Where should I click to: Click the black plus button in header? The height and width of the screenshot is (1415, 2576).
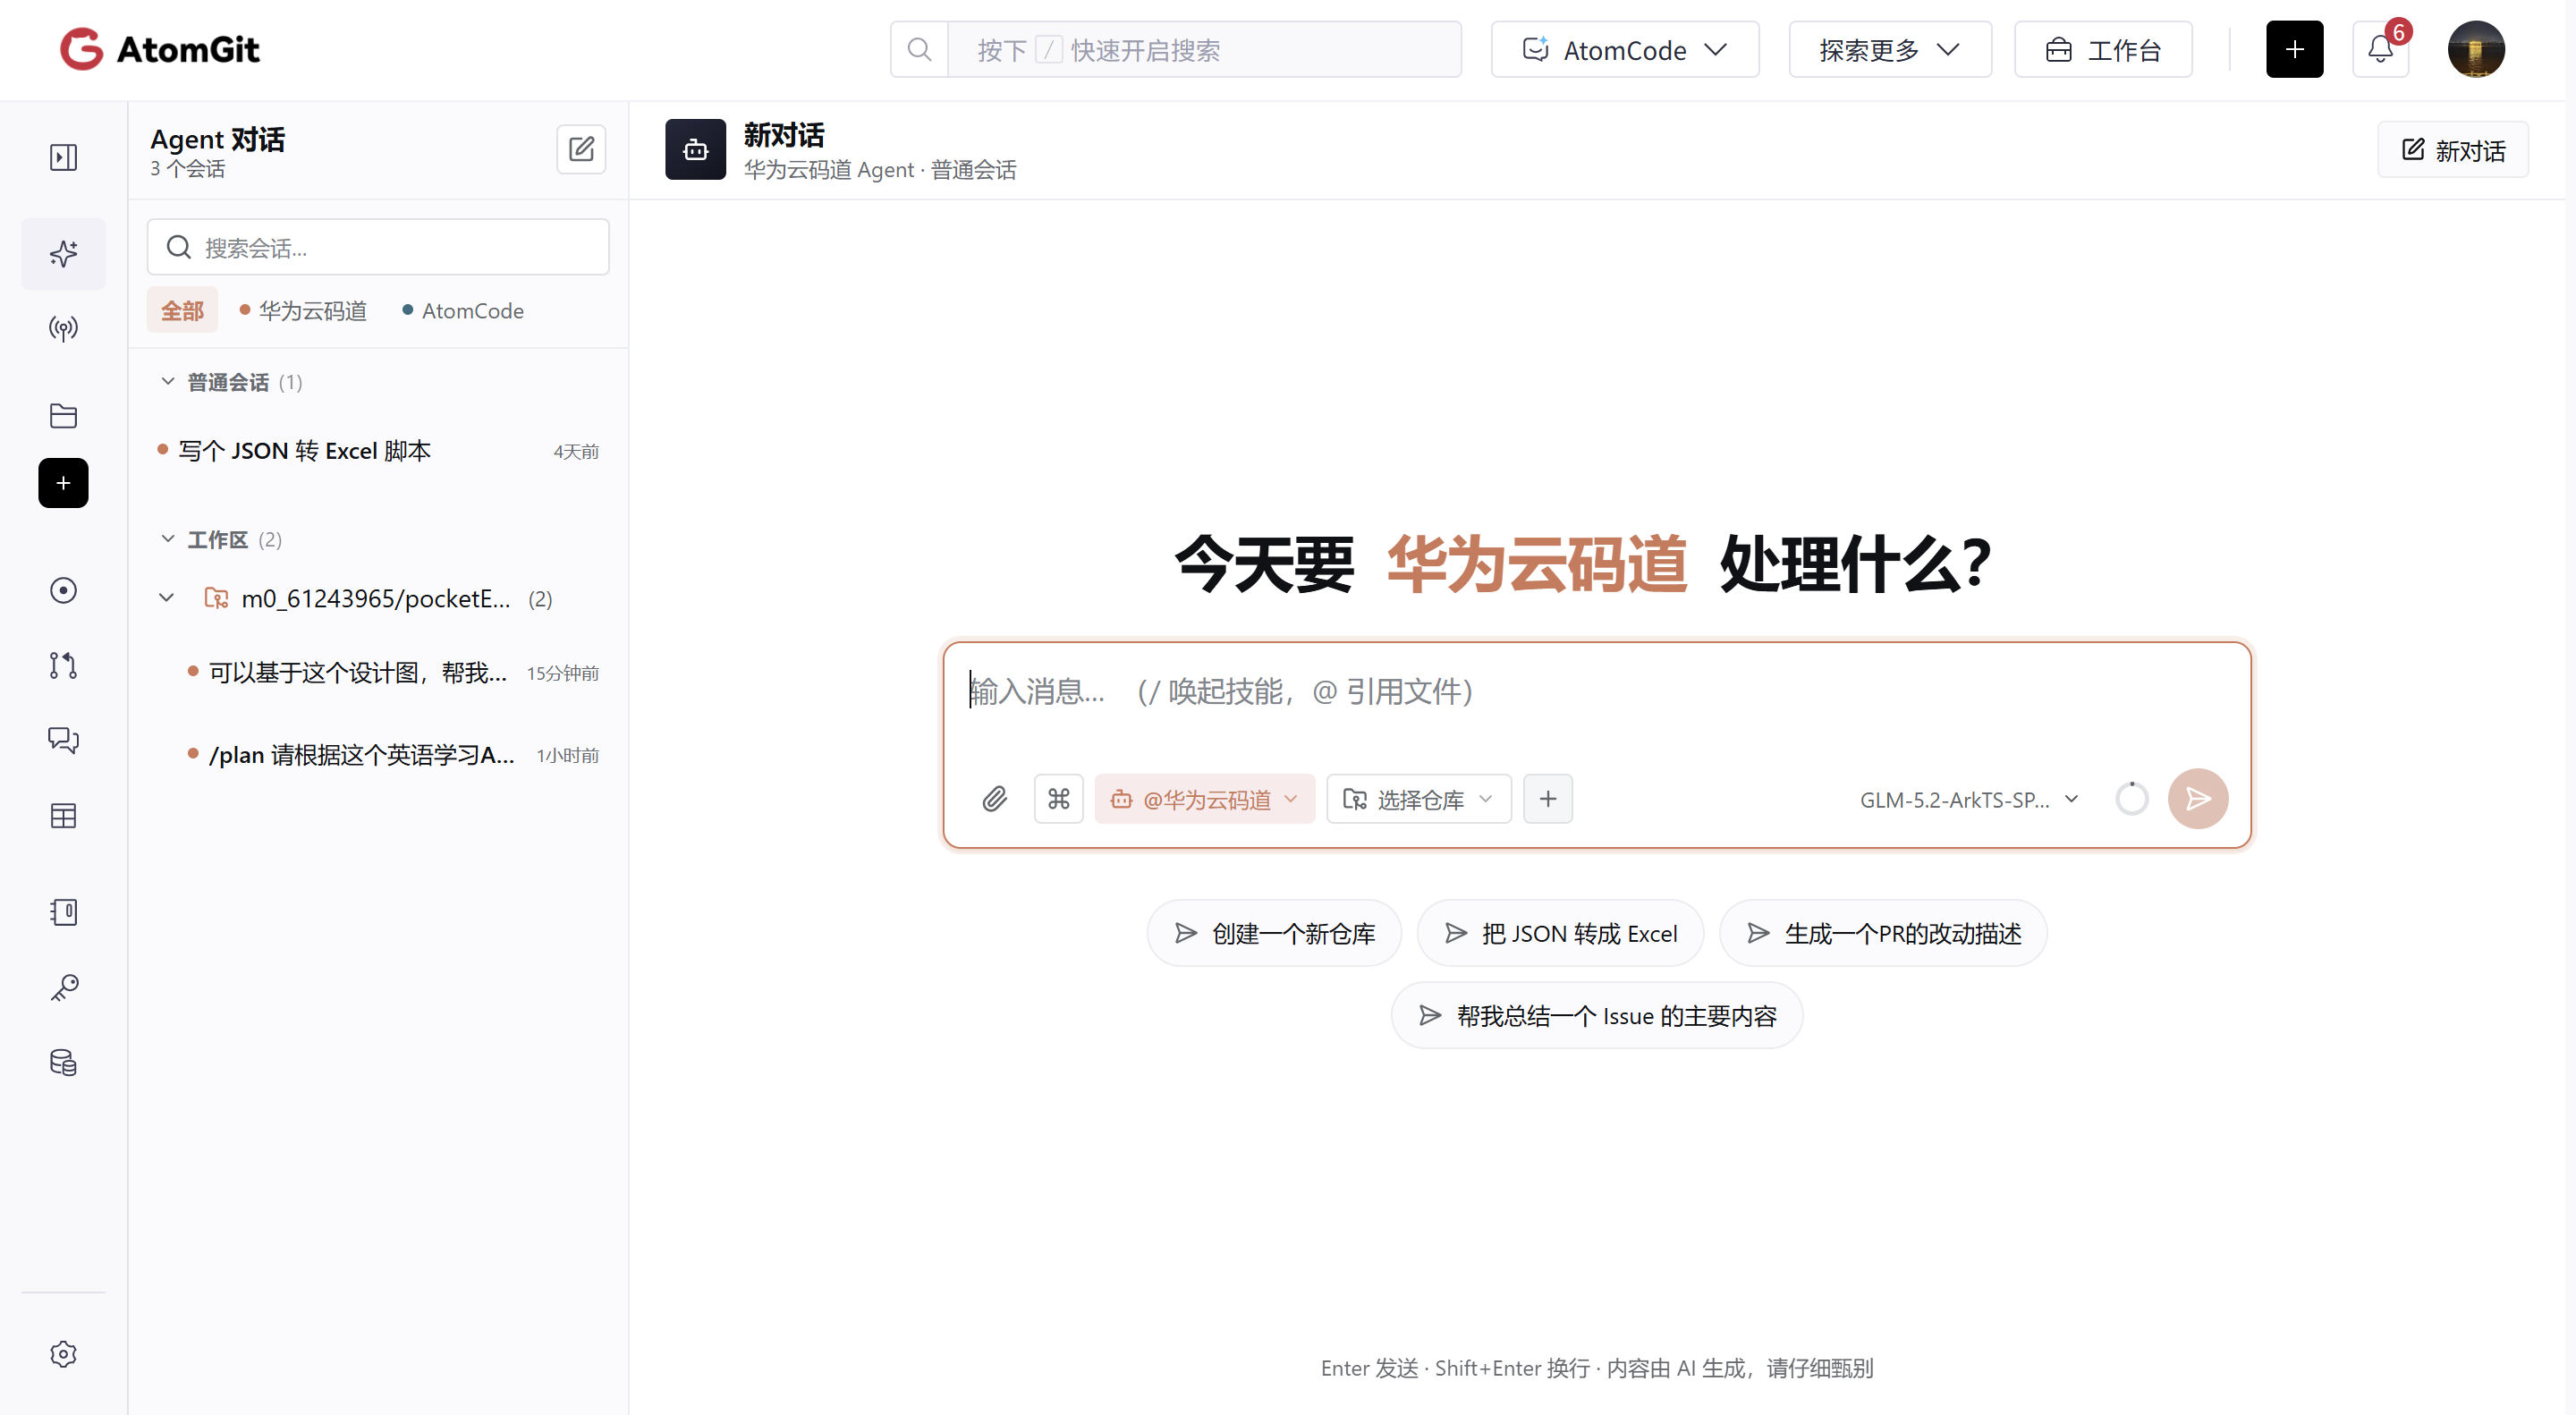pos(2294,49)
